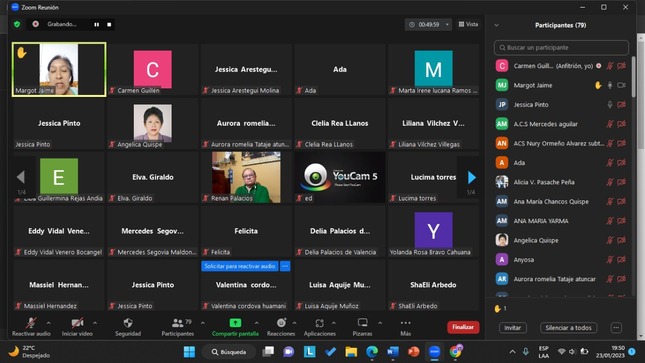Click the Finalizar button
The image size is (645, 363).
click(463, 327)
